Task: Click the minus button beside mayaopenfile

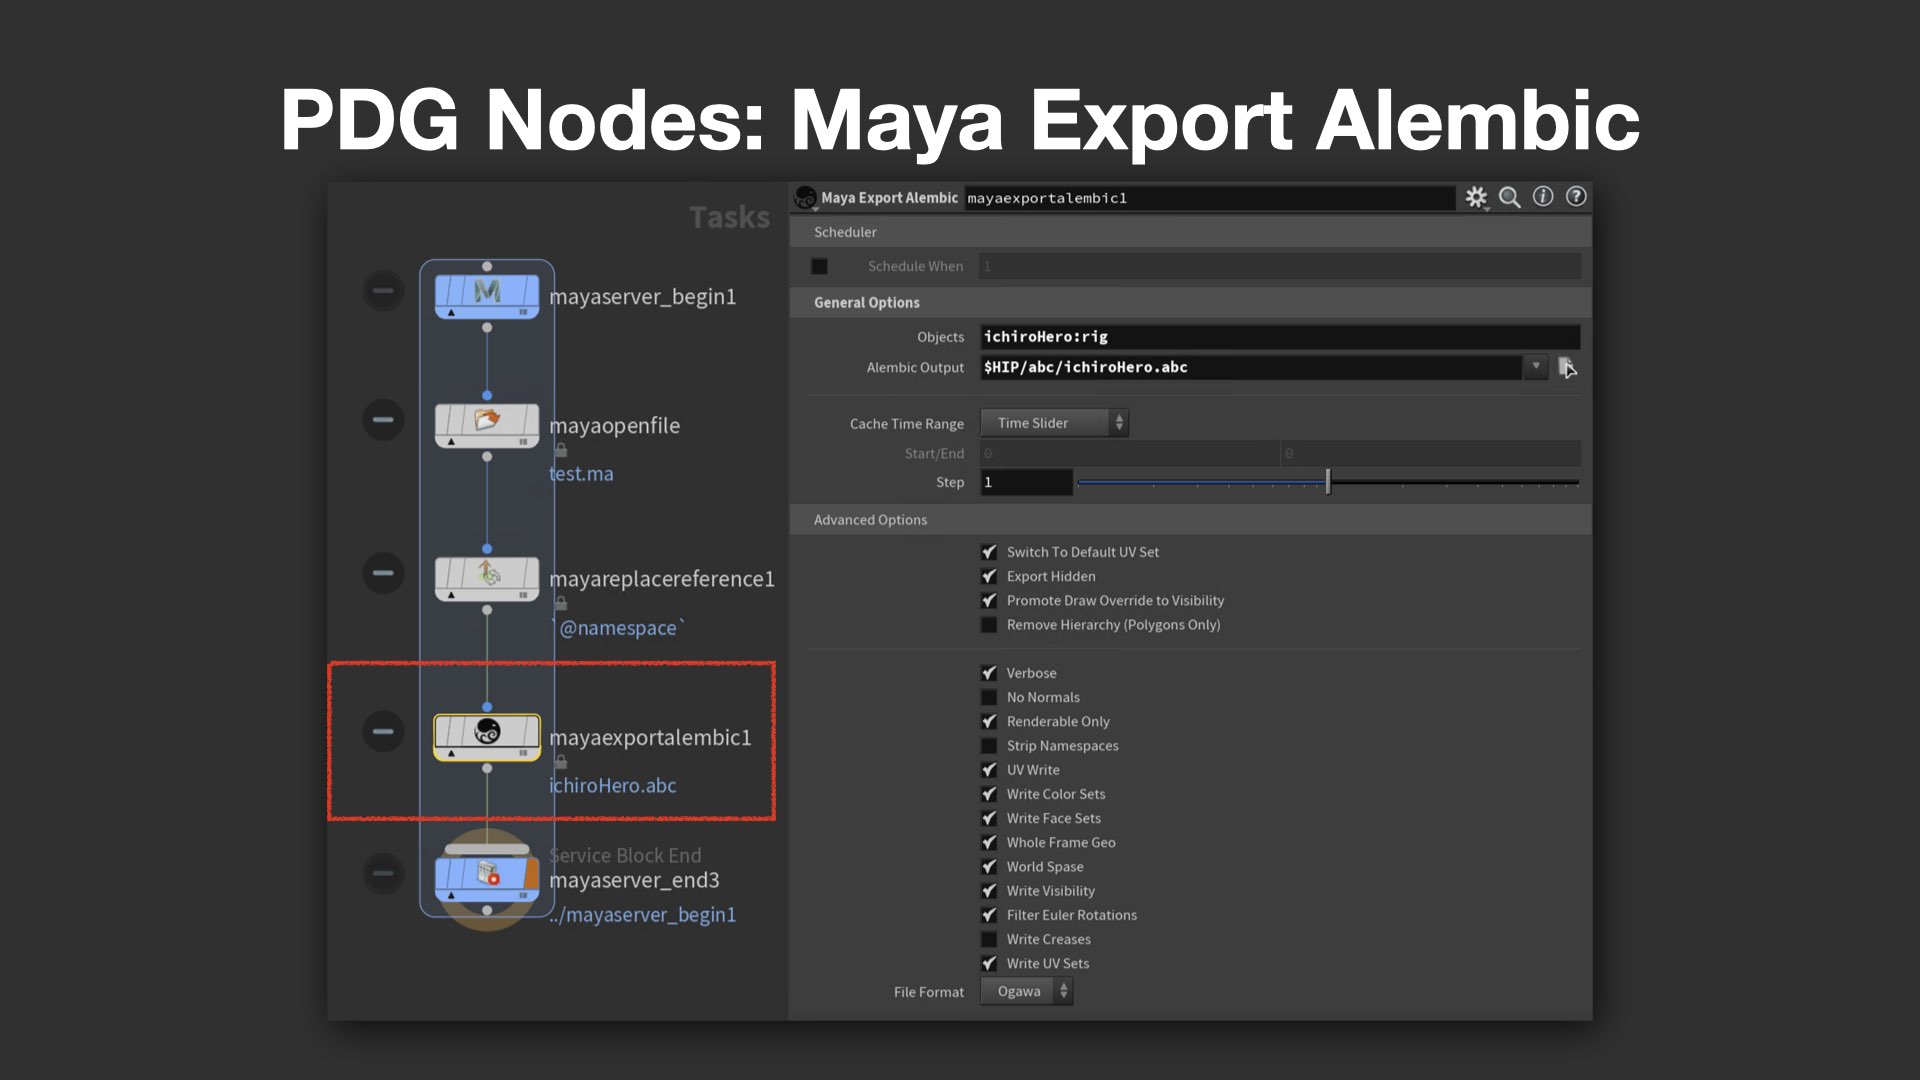Action: pos(383,419)
